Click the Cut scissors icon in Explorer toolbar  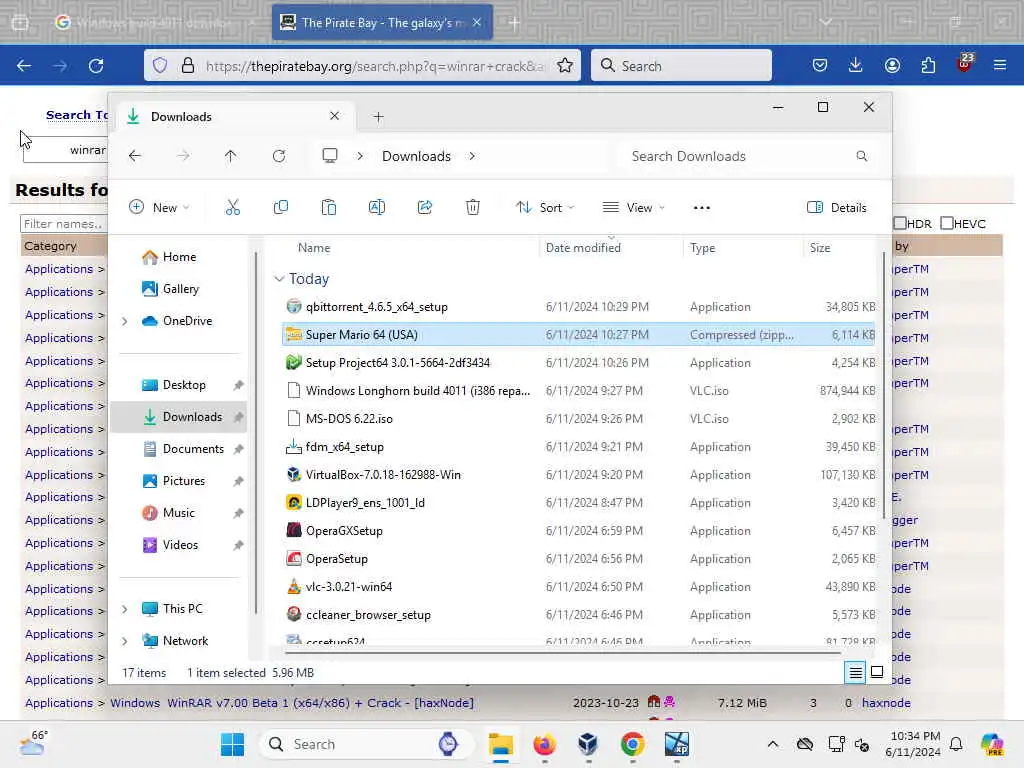coord(232,208)
